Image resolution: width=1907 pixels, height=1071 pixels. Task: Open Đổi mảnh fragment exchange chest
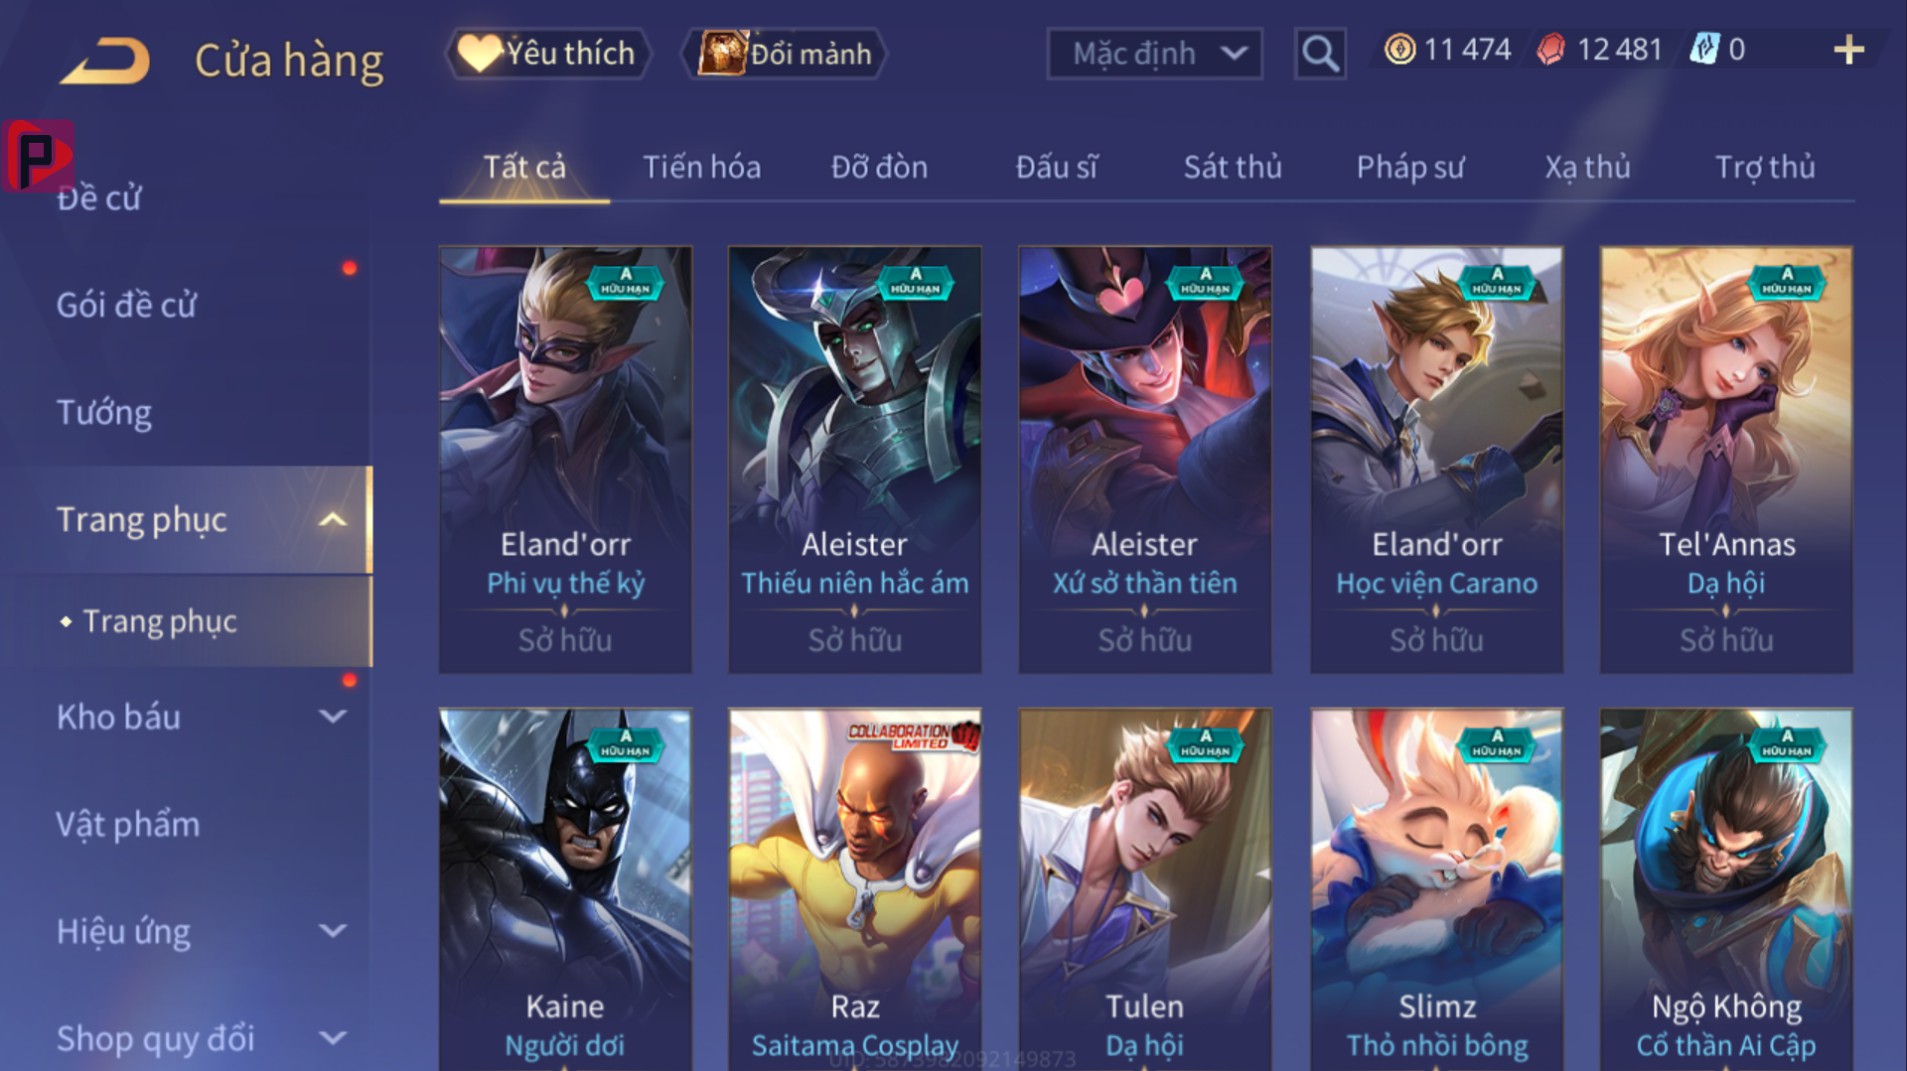pyautogui.click(x=783, y=53)
